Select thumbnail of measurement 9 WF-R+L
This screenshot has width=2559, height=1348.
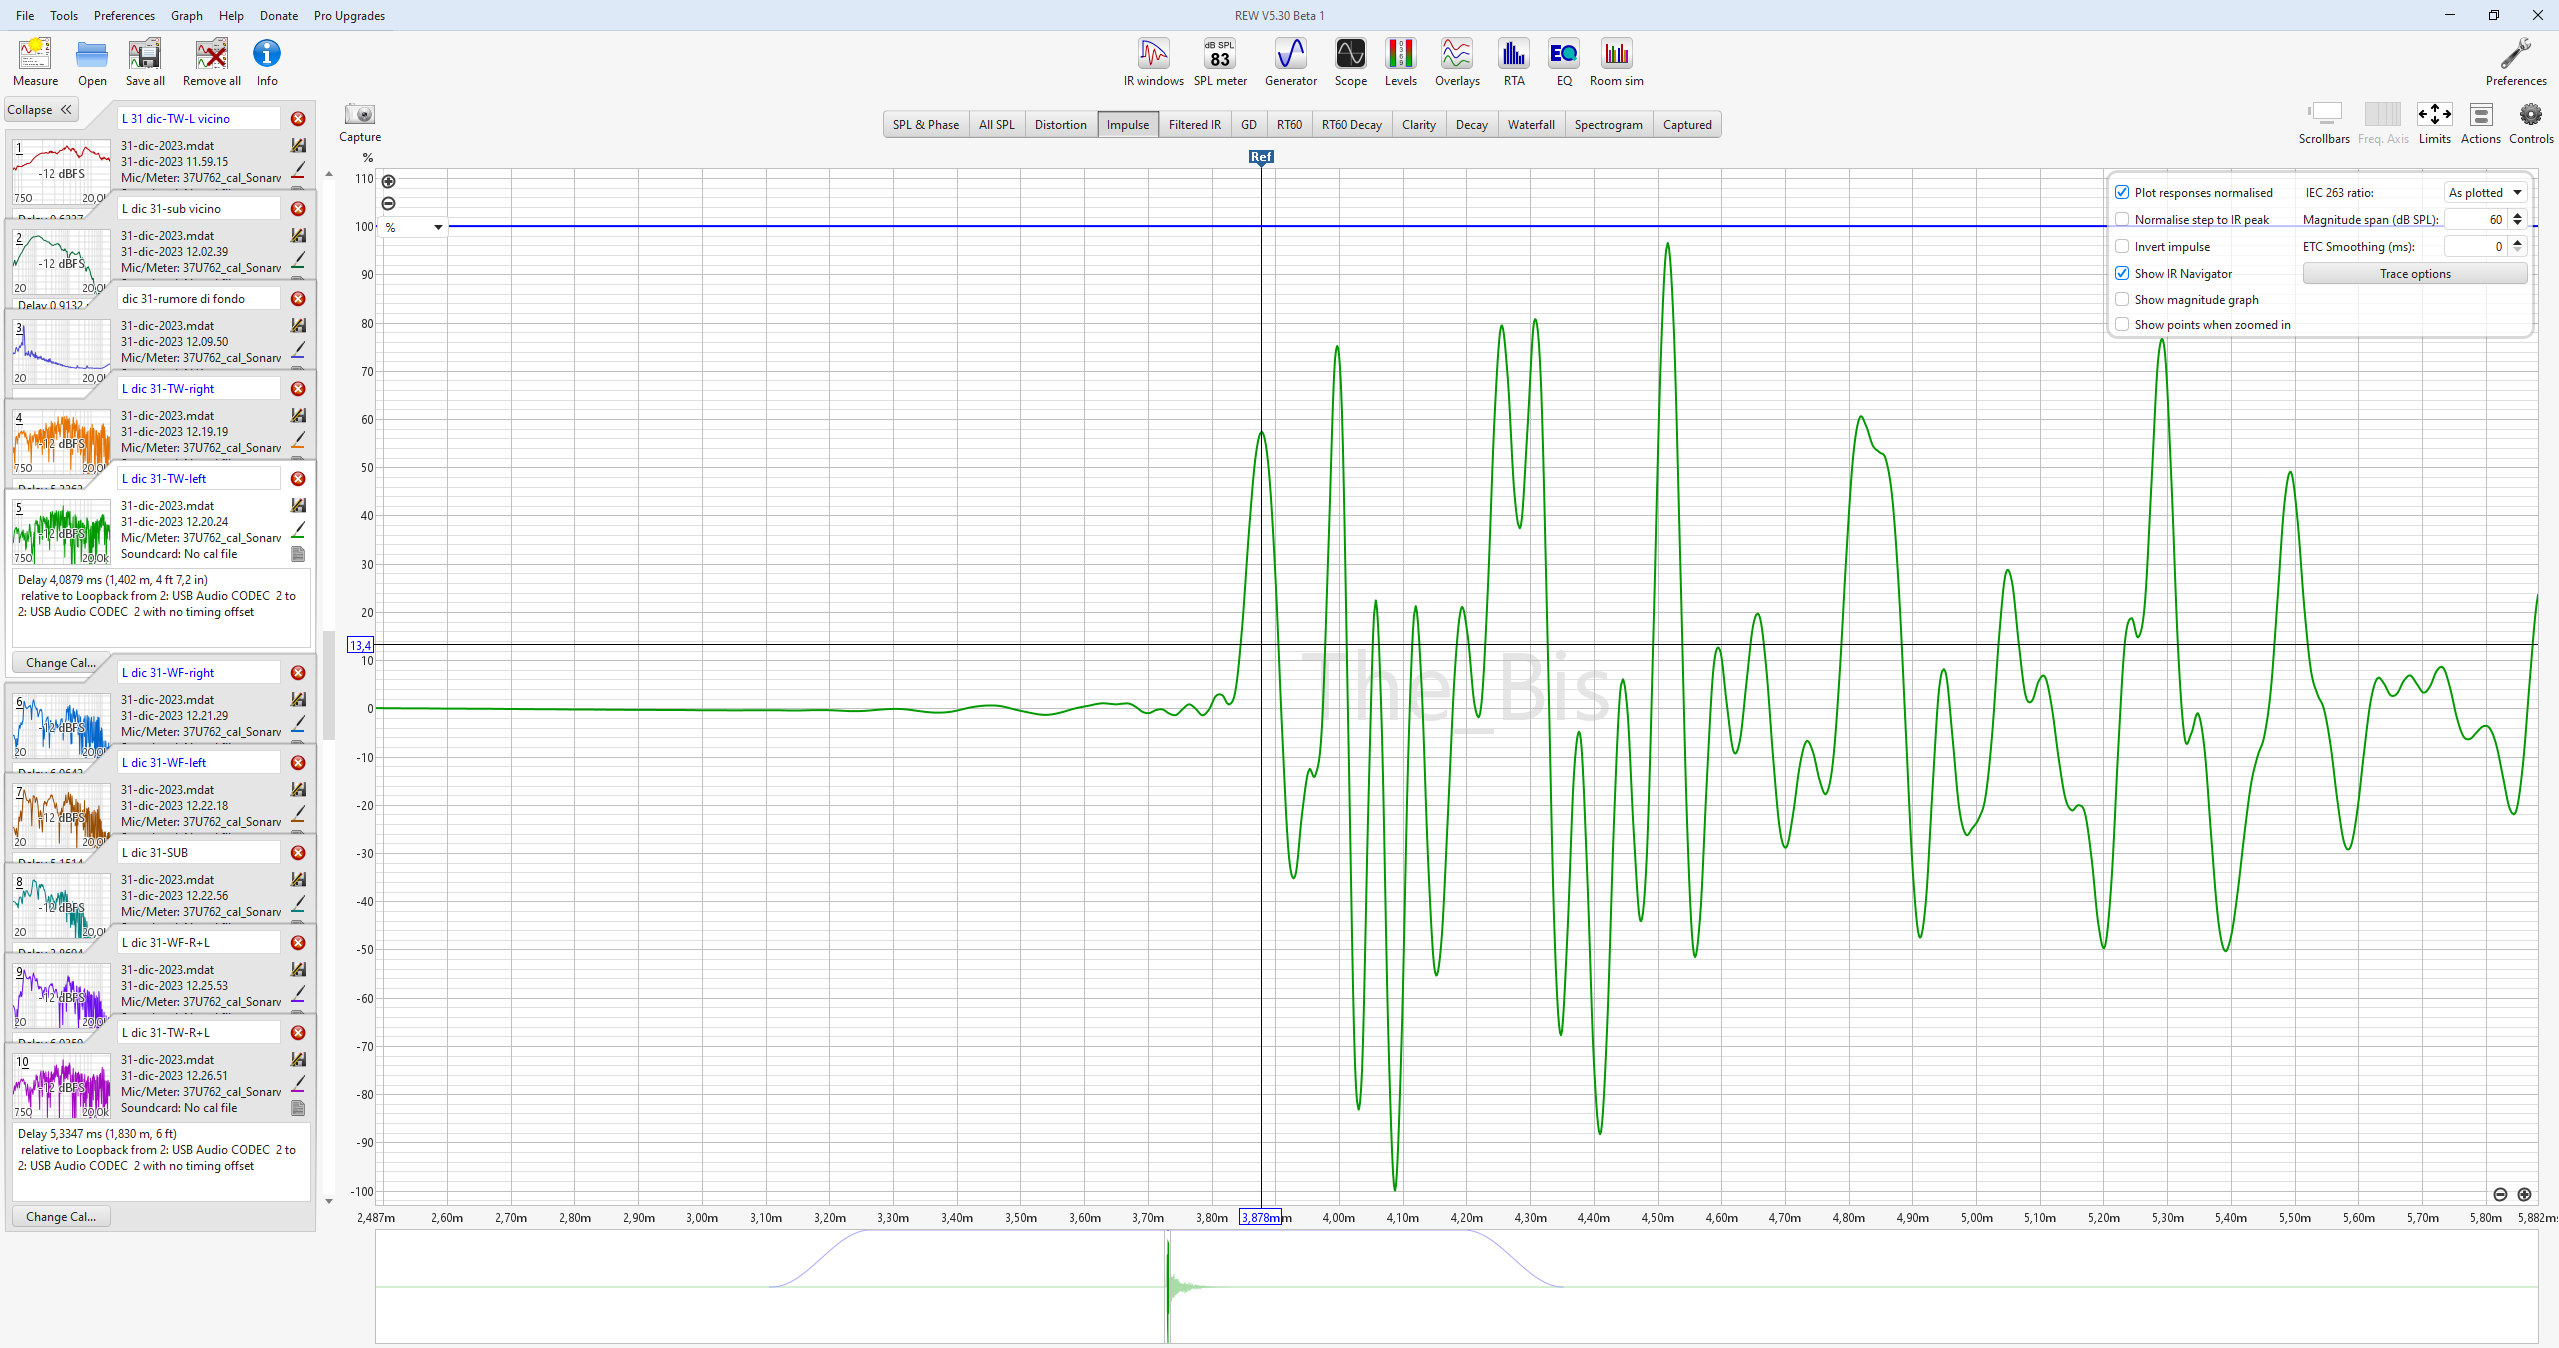[61, 995]
